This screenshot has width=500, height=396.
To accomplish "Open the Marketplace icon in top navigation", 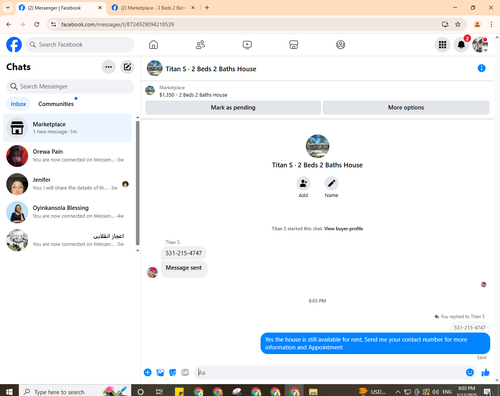I will (293, 45).
